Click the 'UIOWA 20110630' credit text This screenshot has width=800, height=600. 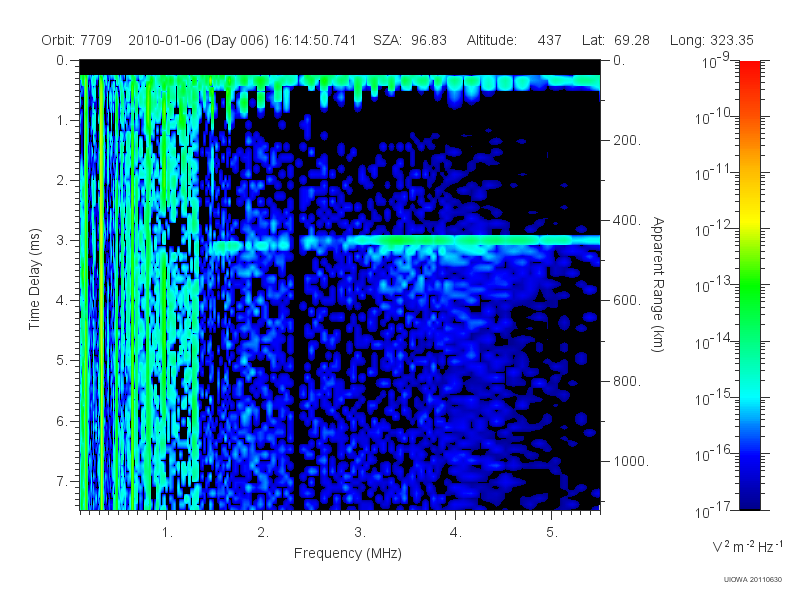tap(753, 580)
